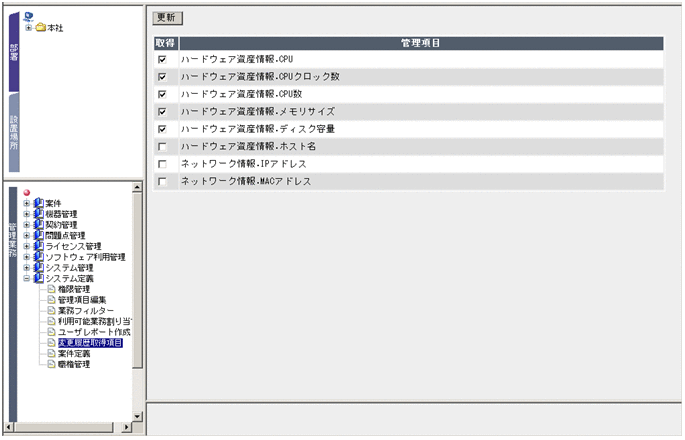Viewport: 685px width, 440px height.
Task: Open the 案件定義 tree item
Action: pos(74,353)
